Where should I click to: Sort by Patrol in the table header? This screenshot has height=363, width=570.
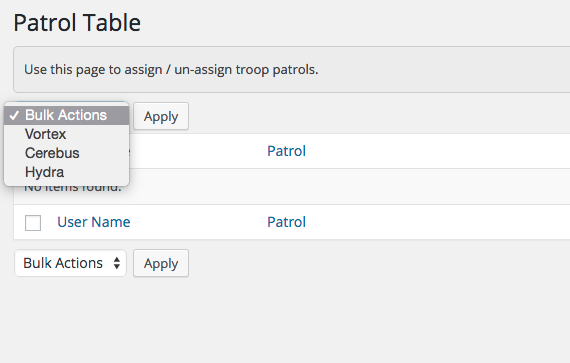(x=286, y=151)
